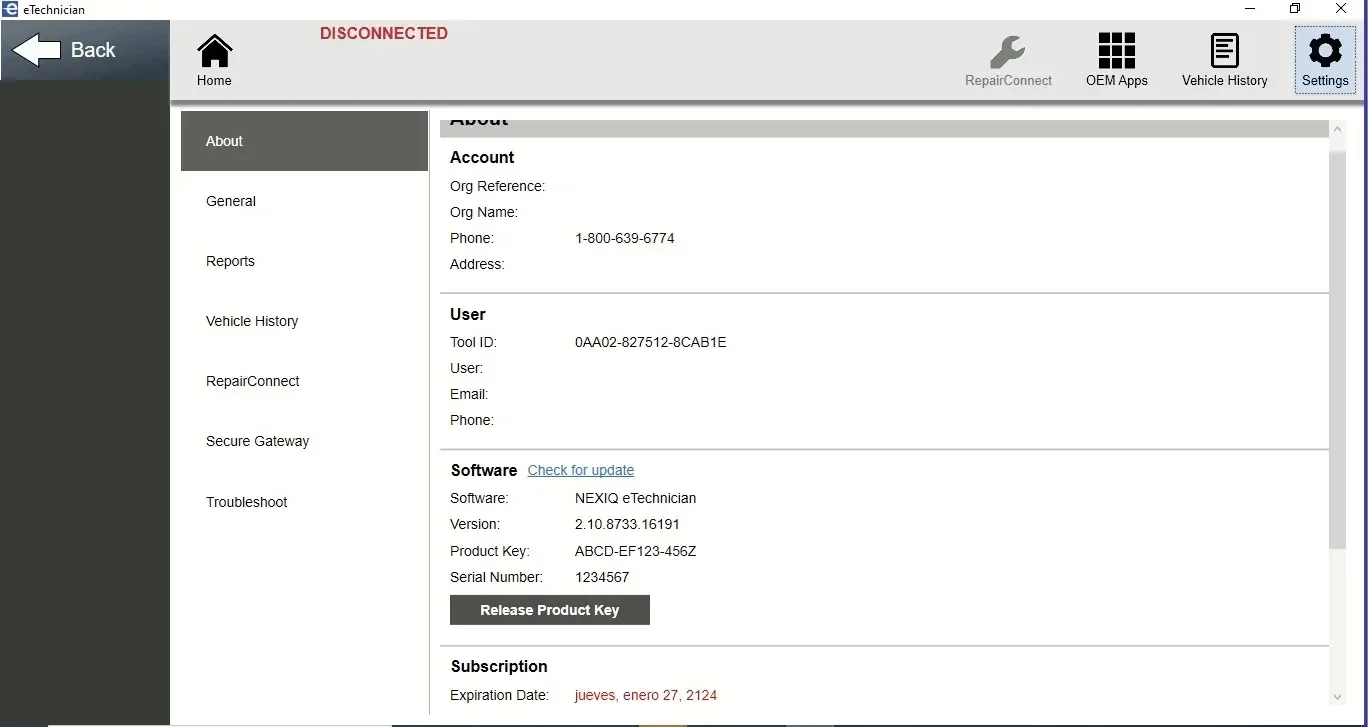
Task: Open the Reports settings tab
Action: coord(304,261)
